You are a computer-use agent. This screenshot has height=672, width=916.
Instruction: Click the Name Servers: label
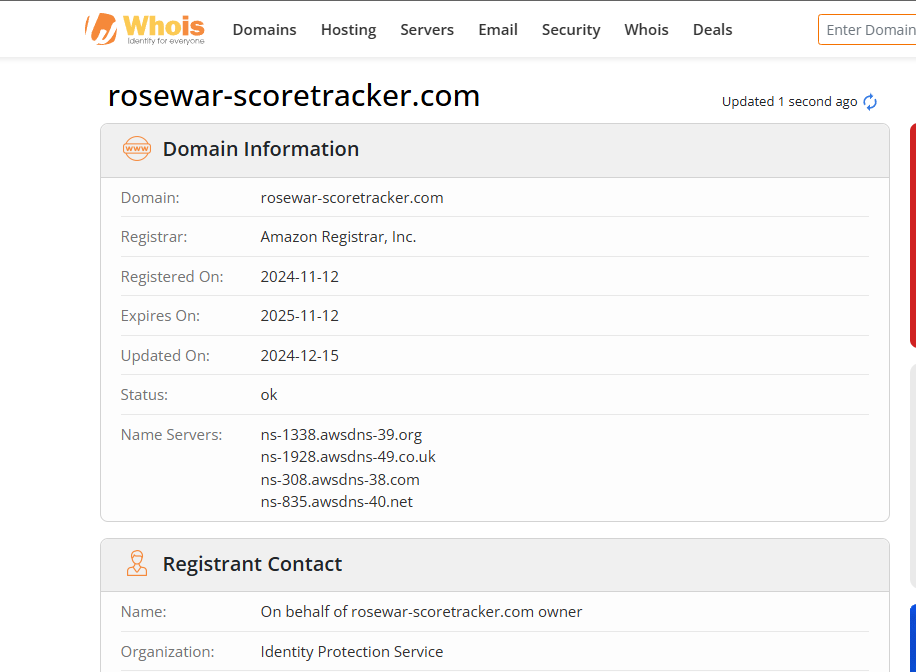(171, 435)
